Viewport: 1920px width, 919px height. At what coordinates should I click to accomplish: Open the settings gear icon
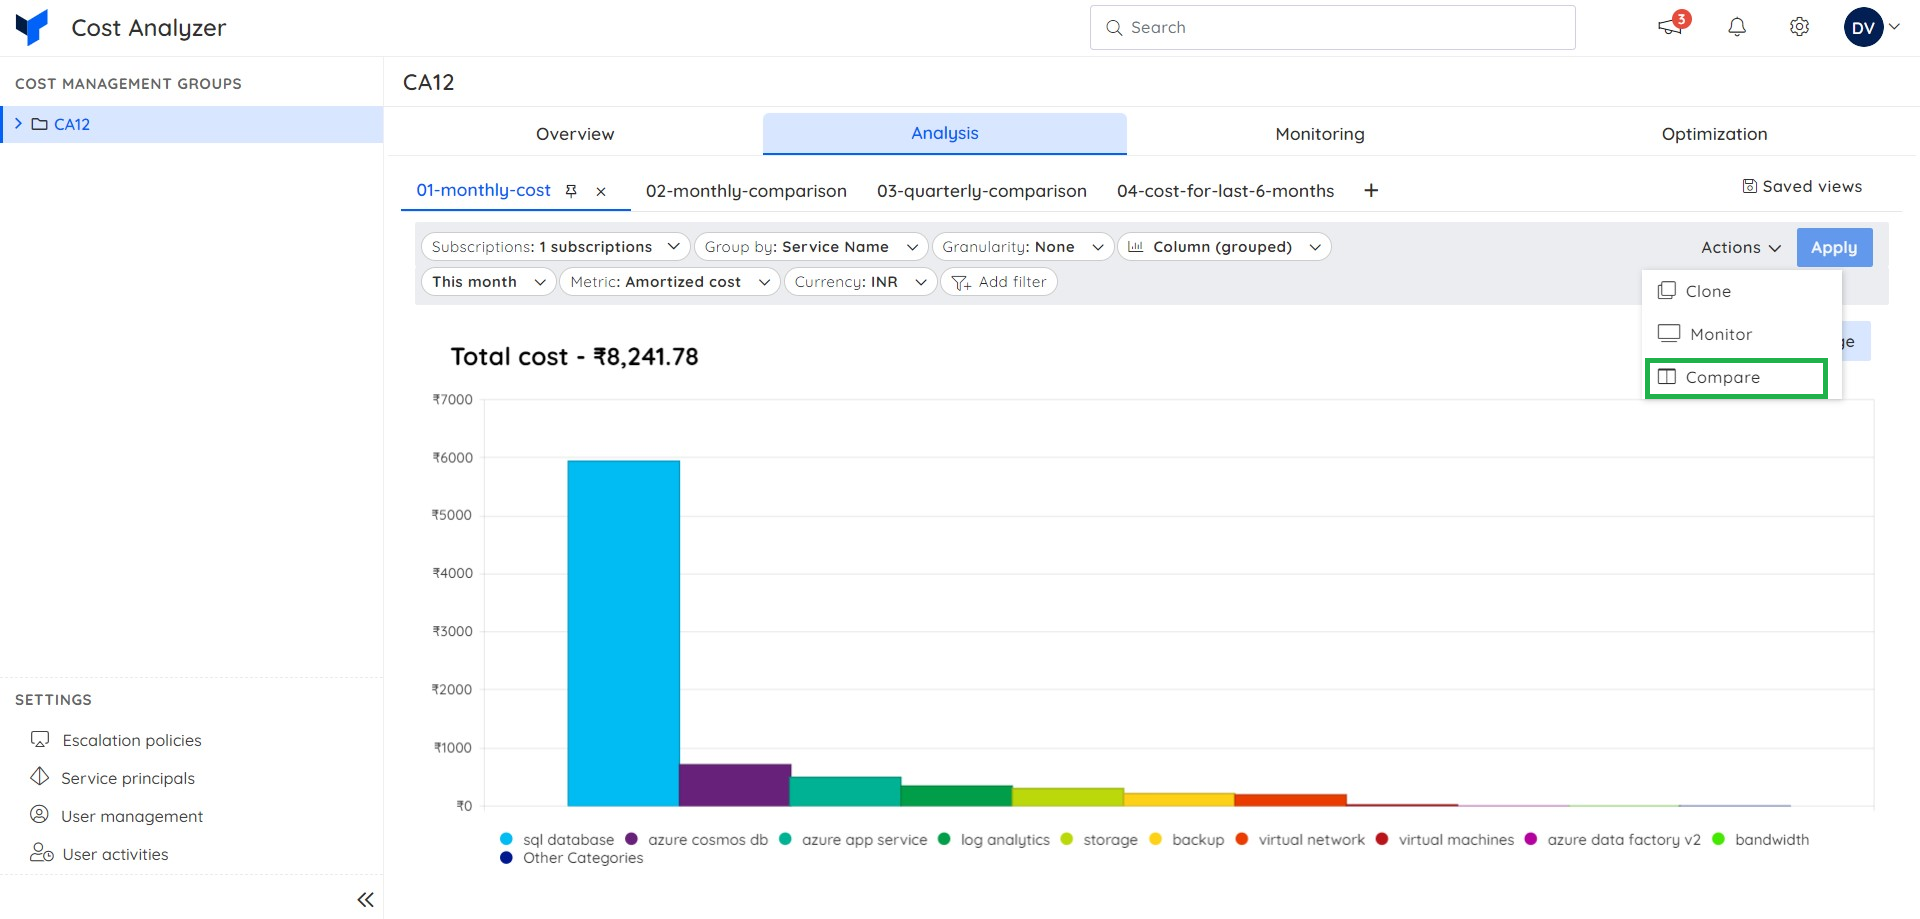tap(1799, 27)
